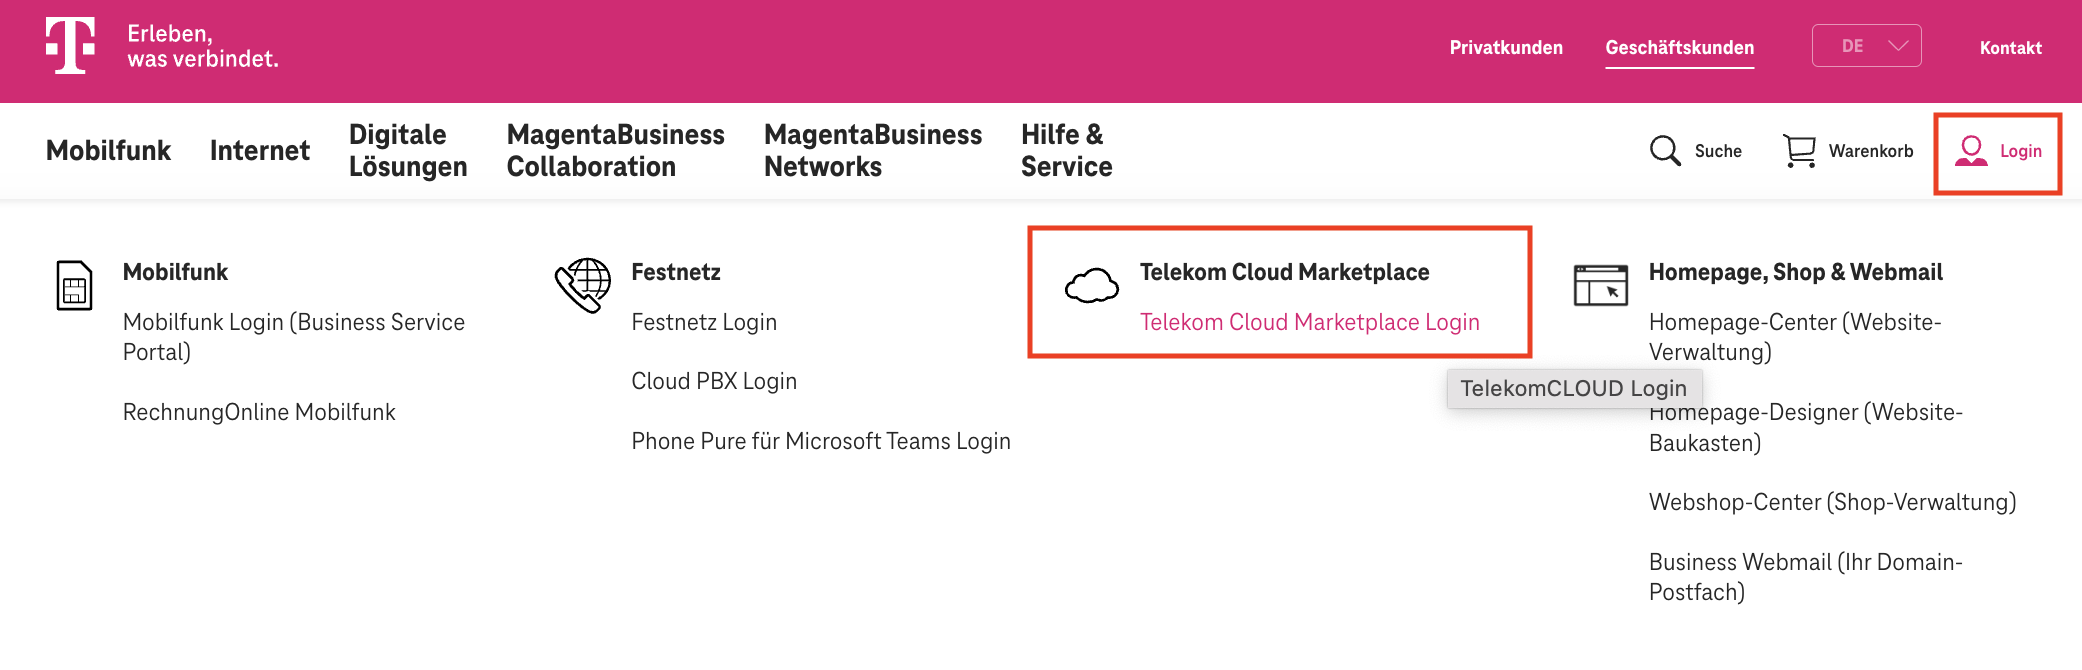Expand the Digitale Lösungen menu
Viewport: 2082px width, 670px height.
tap(408, 151)
